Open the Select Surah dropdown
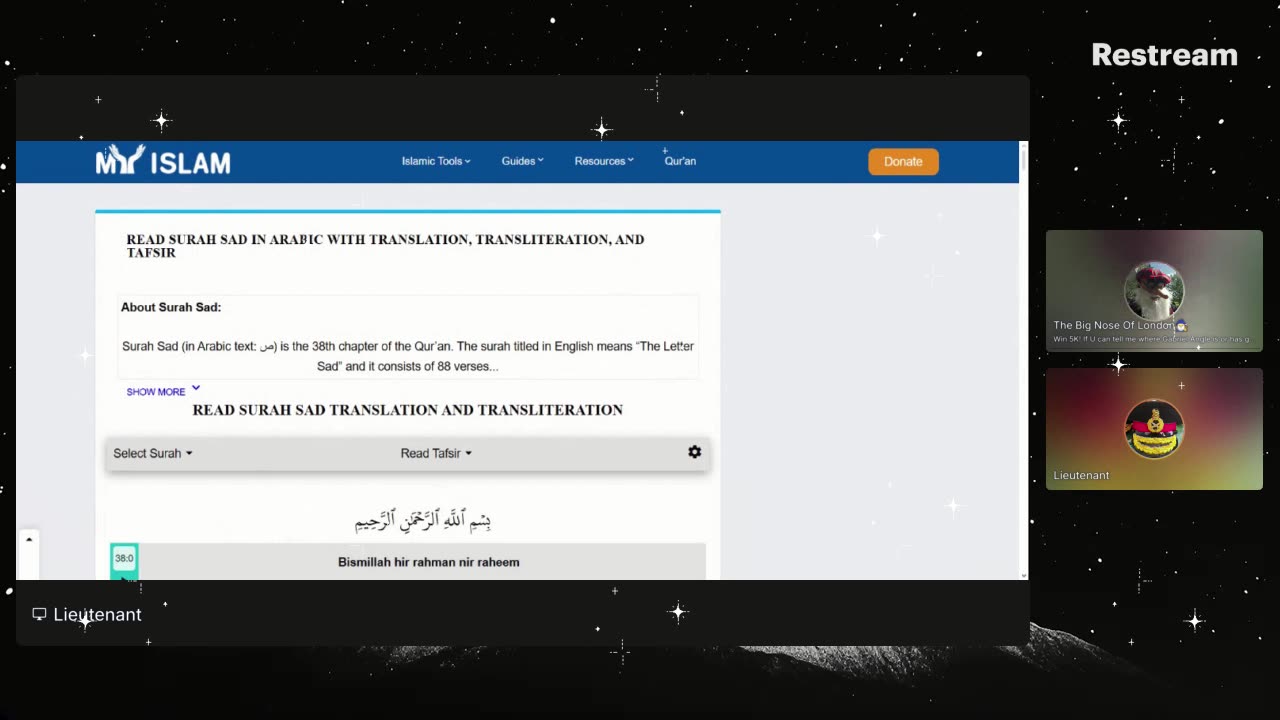This screenshot has width=1280, height=720. tap(153, 453)
